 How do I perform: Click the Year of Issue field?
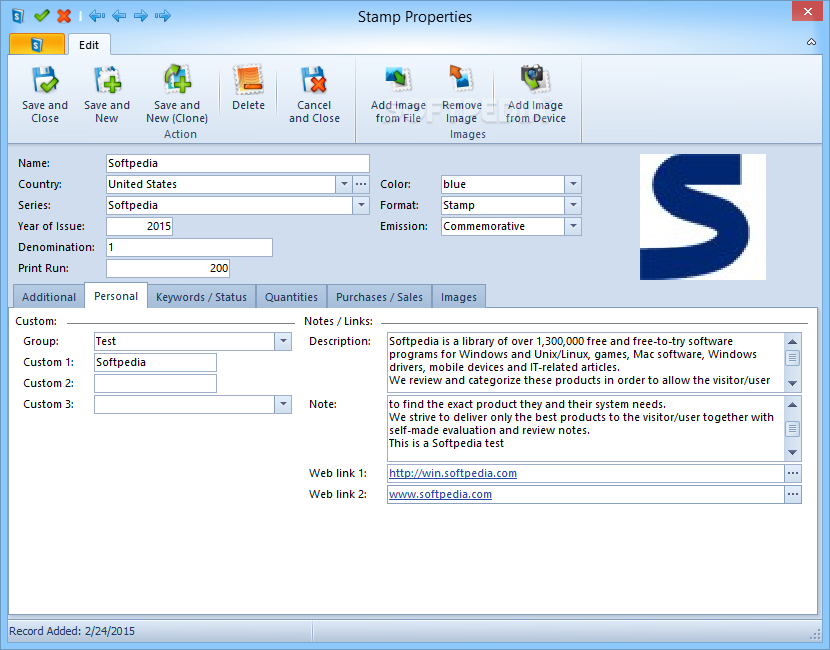139,227
